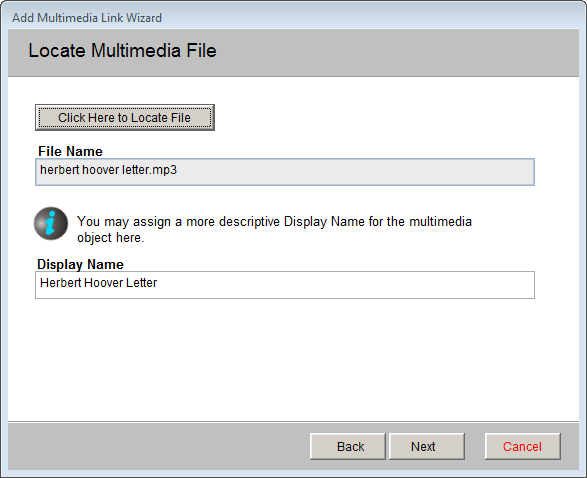The width and height of the screenshot is (587, 478).
Task: Click the word Herbert in Display Name field
Action: pyautogui.click(x=61, y=283)
